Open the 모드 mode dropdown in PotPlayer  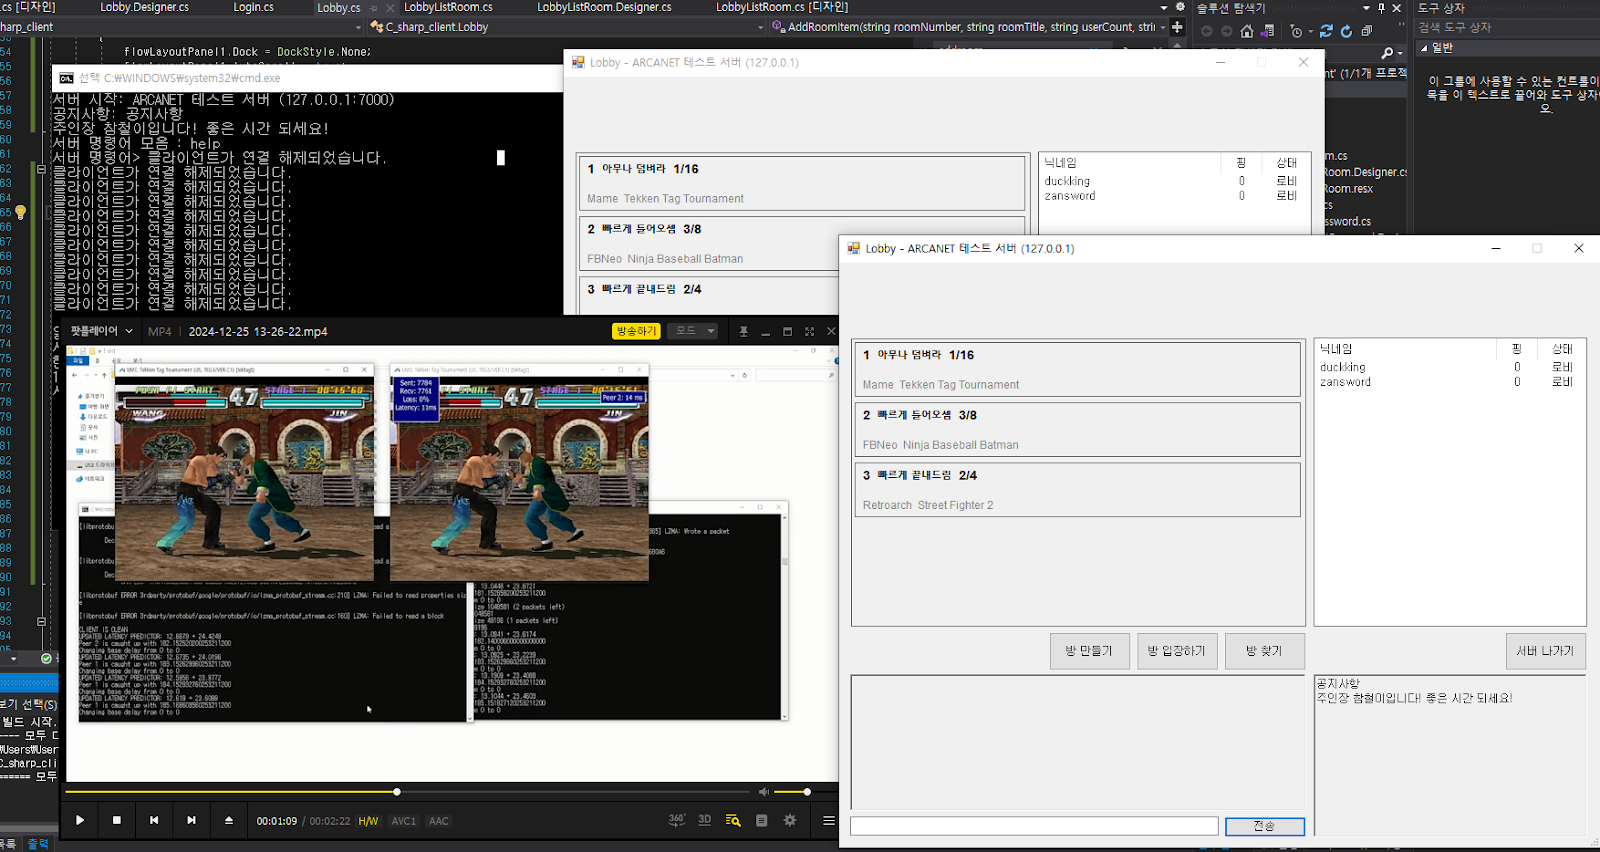click(695, 331)
